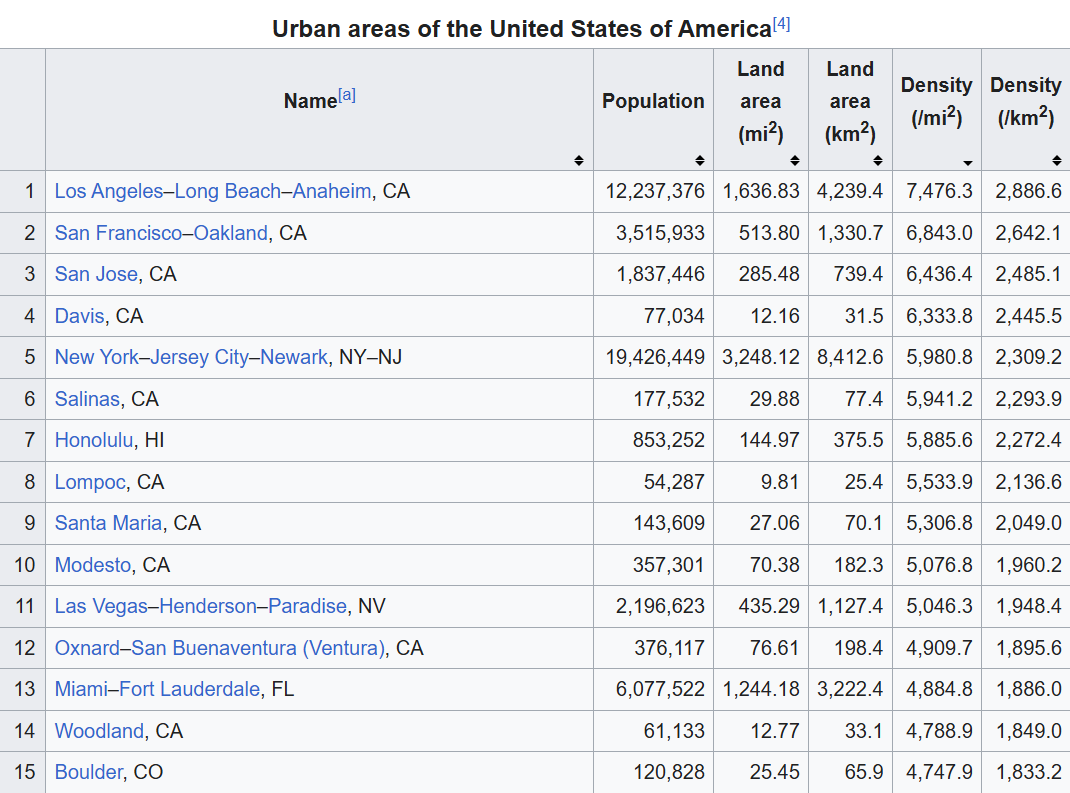Click Salinas land area 29.88

pos(775,399)
